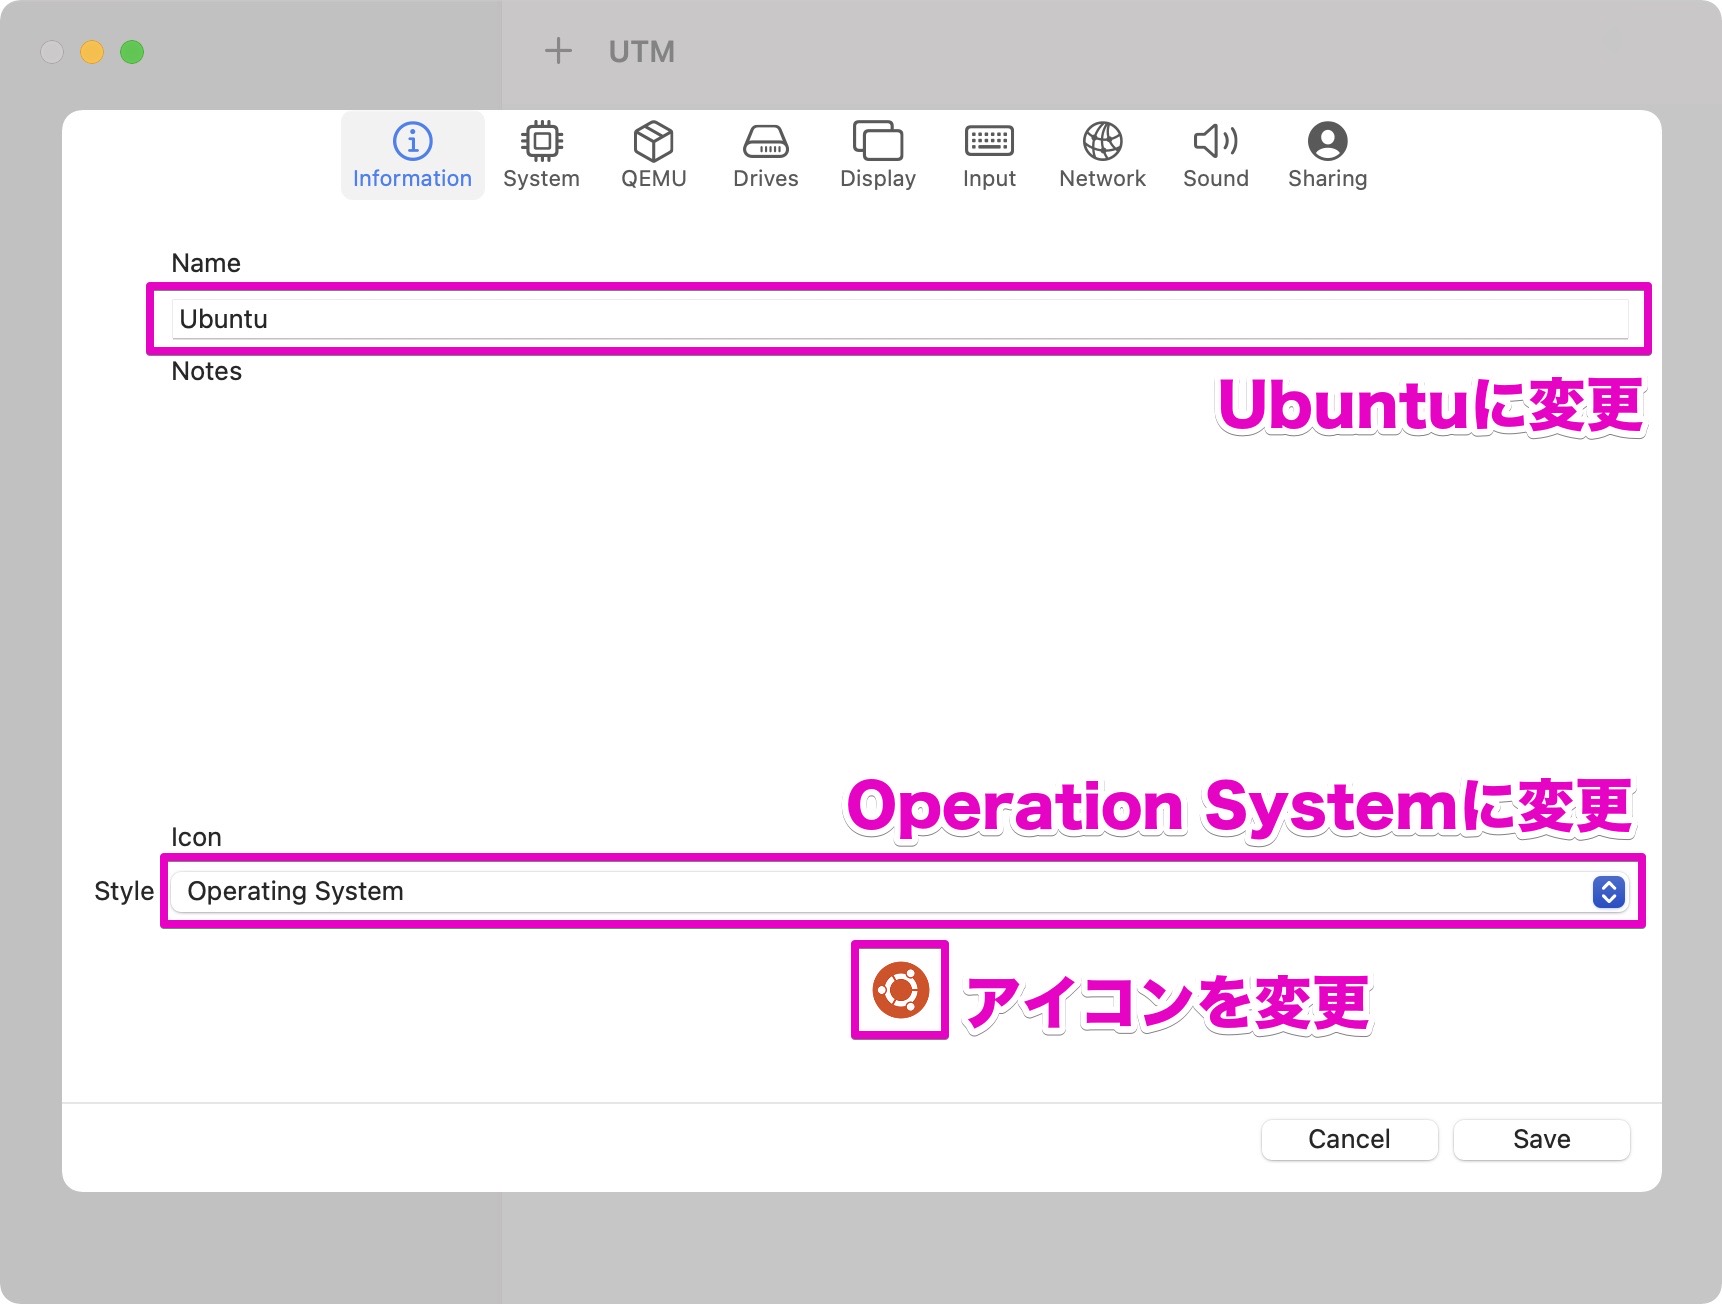
Task: Select the Information tab
Action: 412,155
